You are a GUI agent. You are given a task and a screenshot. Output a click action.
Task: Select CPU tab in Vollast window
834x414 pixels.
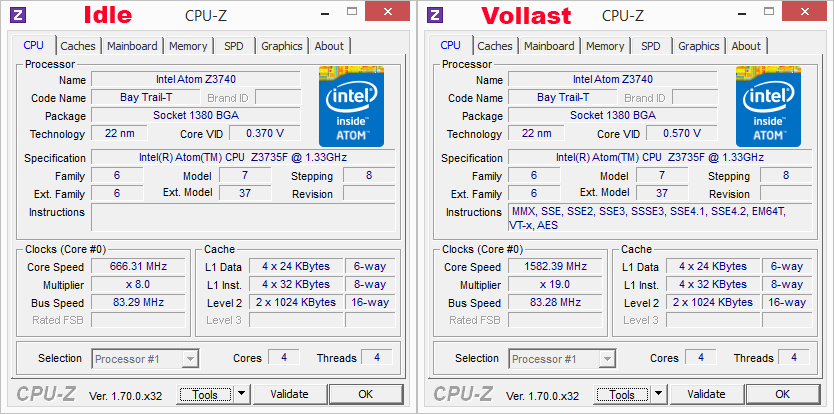[x=451, y=45]
